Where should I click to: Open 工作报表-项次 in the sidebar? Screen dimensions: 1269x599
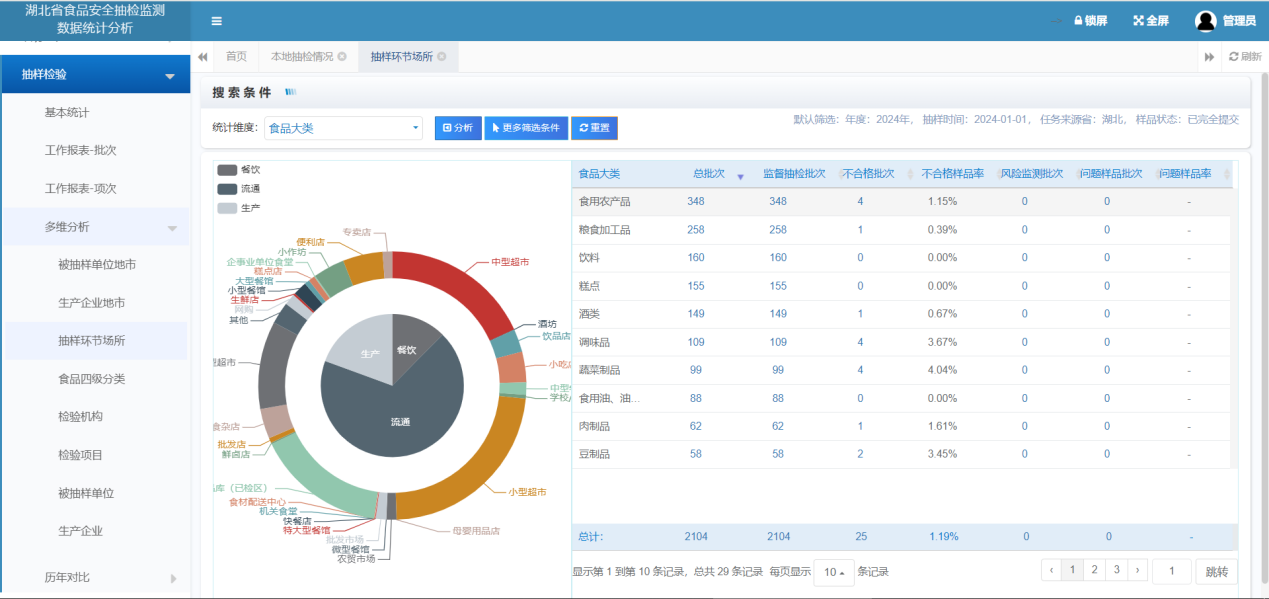81,189
